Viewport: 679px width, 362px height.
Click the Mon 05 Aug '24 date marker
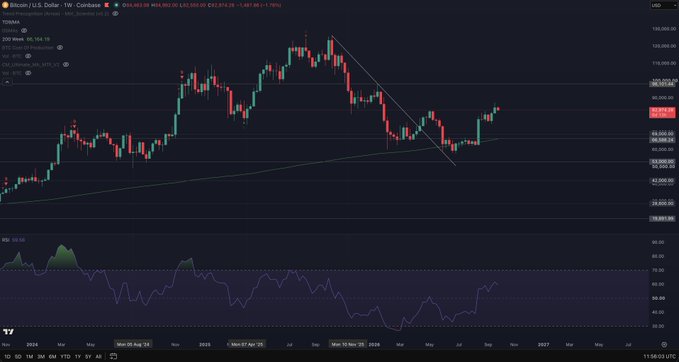[133, 344]
